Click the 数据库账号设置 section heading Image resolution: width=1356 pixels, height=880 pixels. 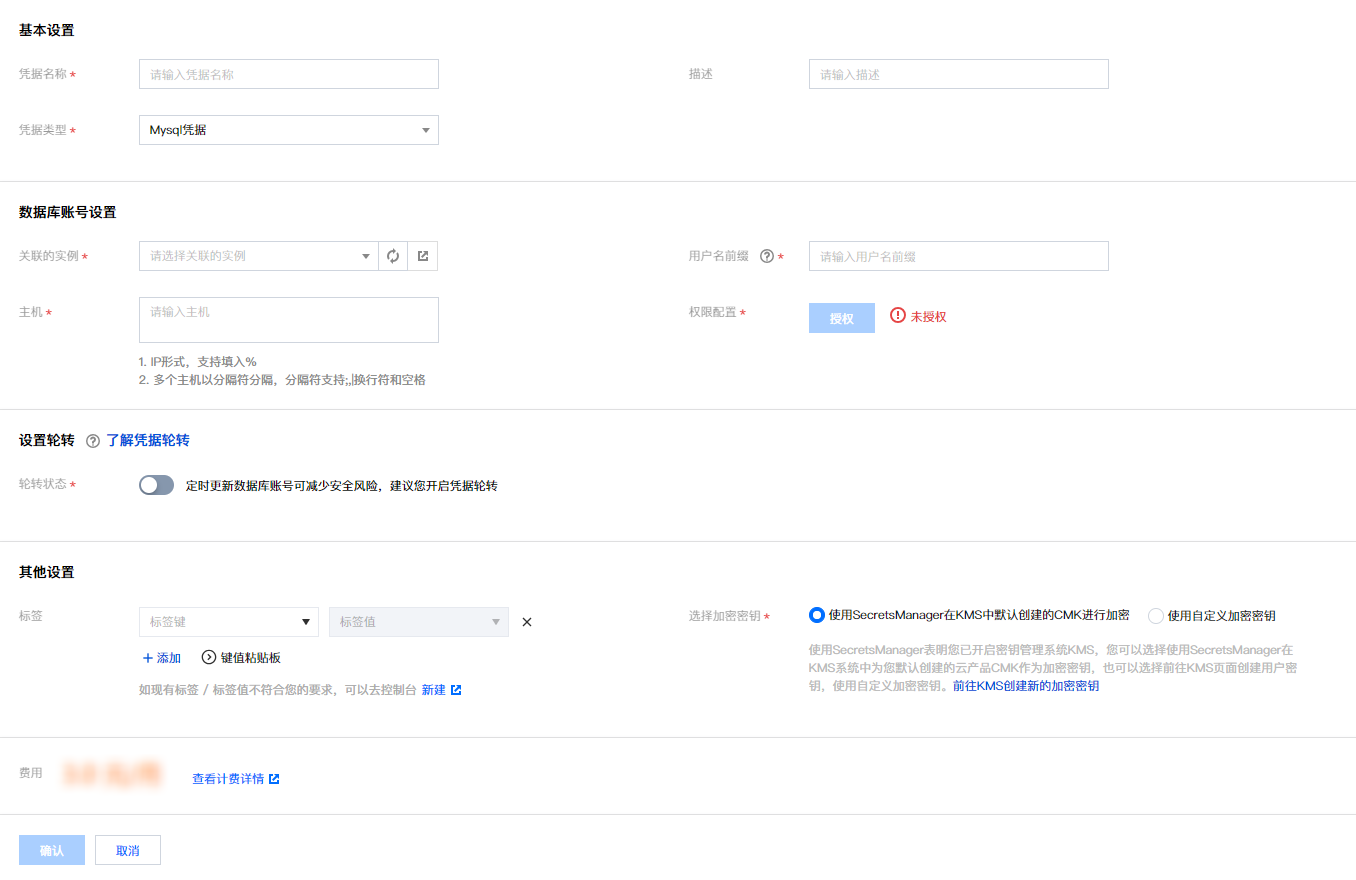(x=68, y=212)
